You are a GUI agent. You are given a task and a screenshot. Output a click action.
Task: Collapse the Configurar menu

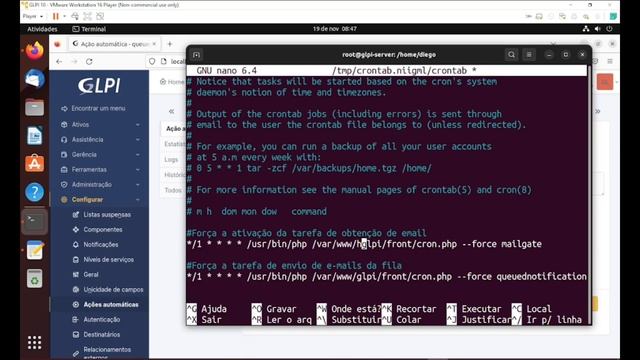click(99, 200)
